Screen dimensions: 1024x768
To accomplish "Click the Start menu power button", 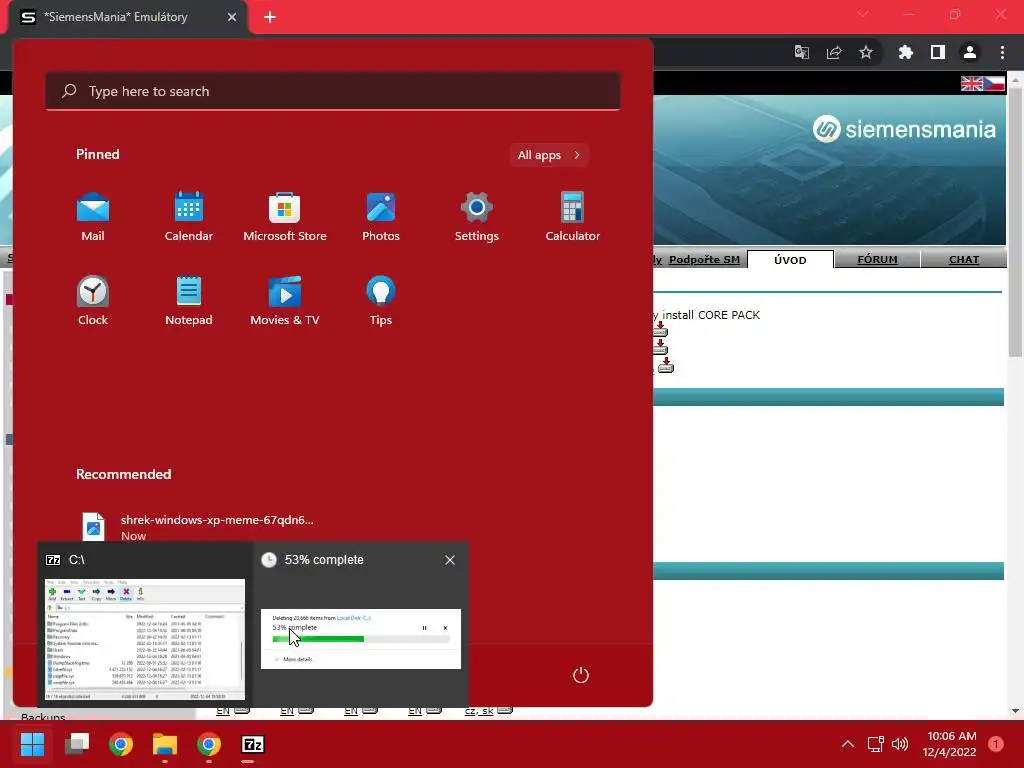I will 581,675.
